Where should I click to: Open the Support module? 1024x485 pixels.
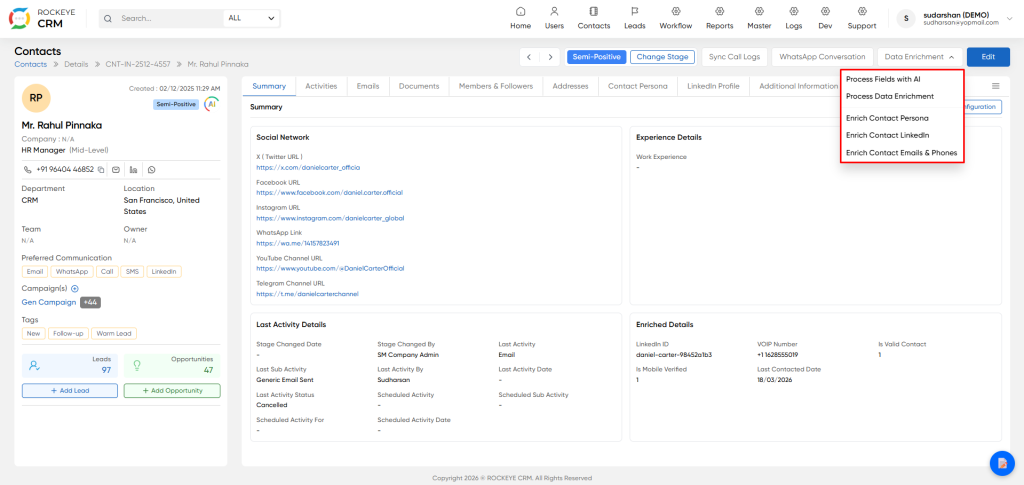[862, 18]
